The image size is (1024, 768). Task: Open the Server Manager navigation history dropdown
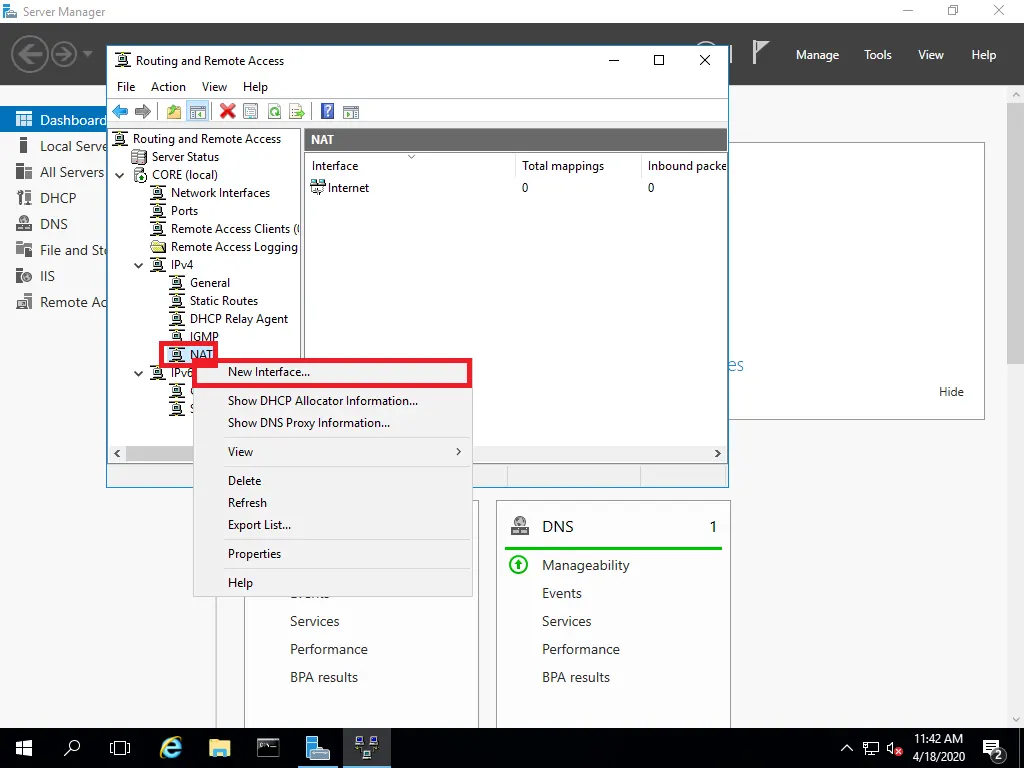88,54
